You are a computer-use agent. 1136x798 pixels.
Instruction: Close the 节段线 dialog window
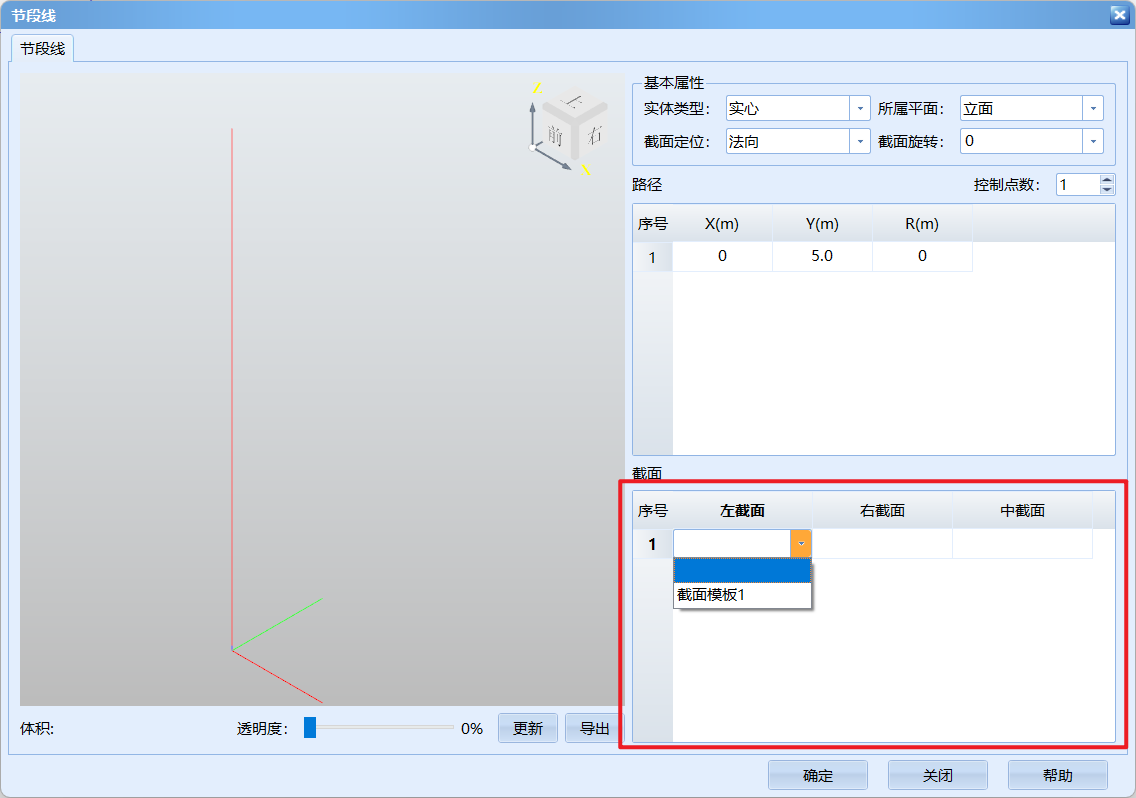point(1119,15)
